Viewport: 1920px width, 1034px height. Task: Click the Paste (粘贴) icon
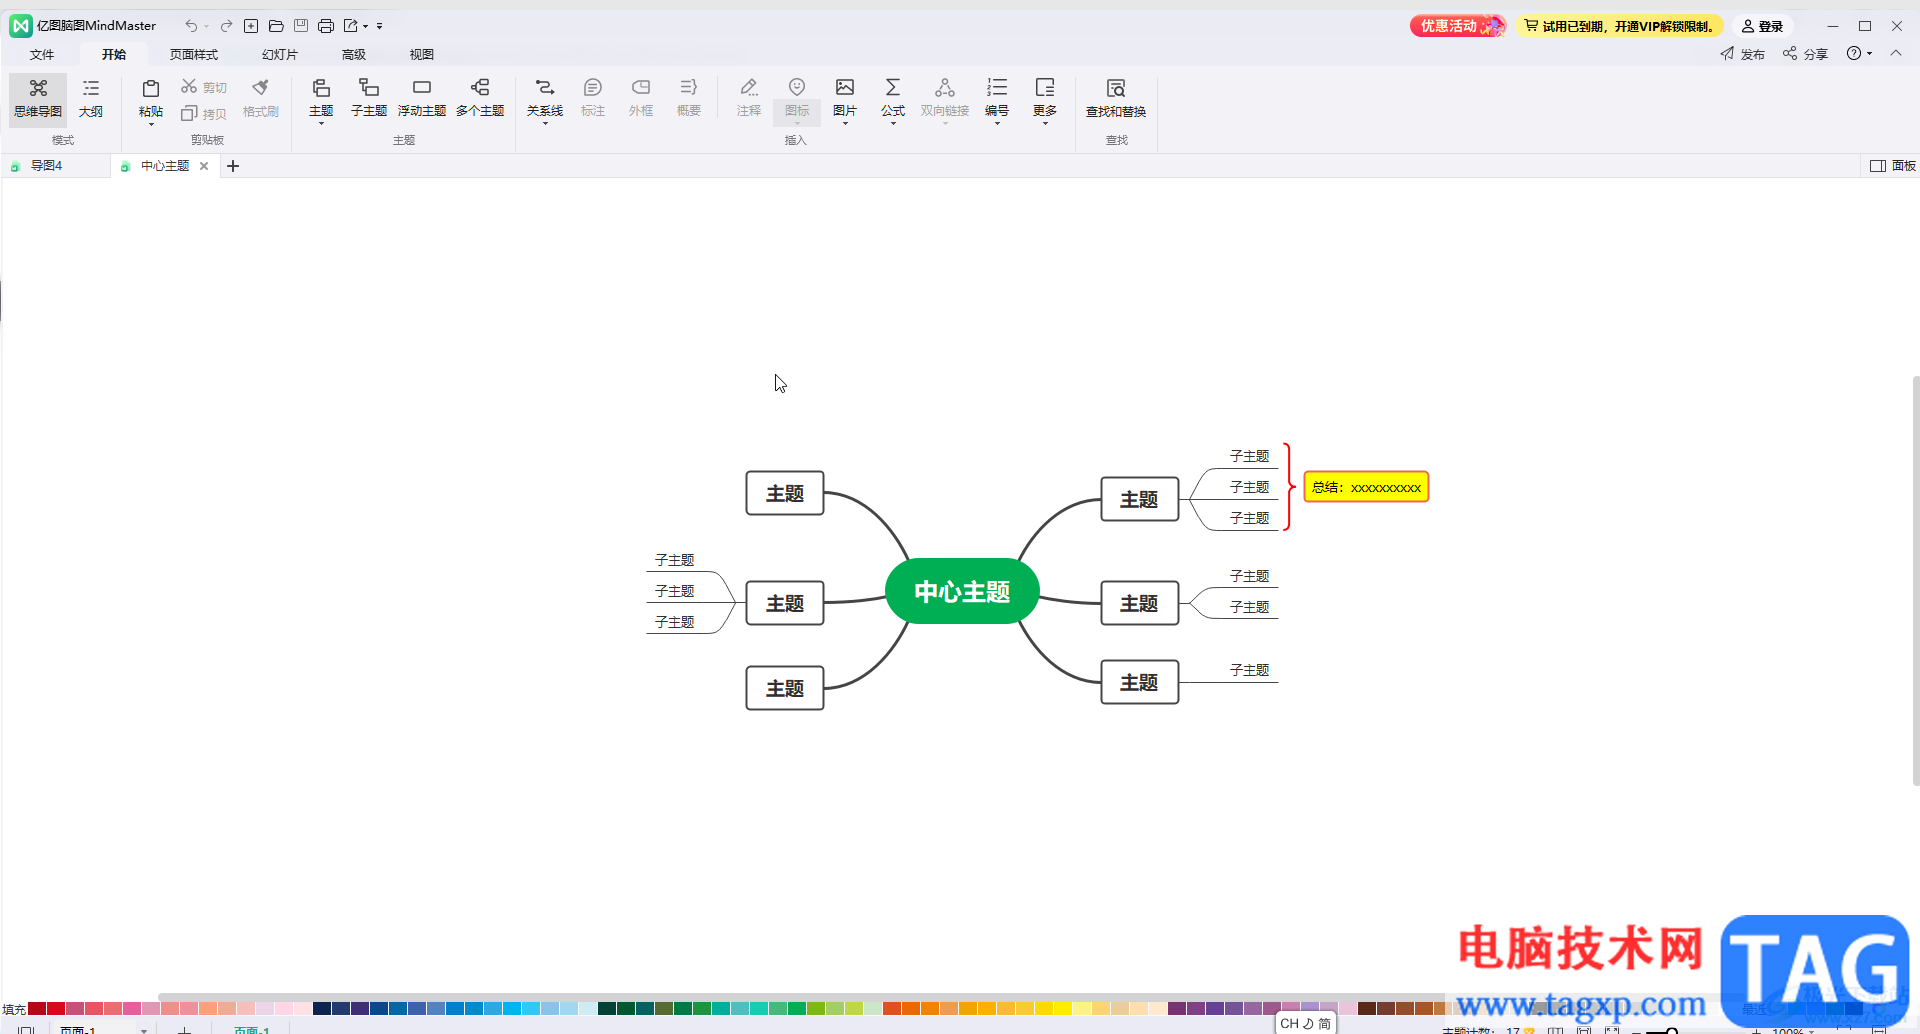151,89
